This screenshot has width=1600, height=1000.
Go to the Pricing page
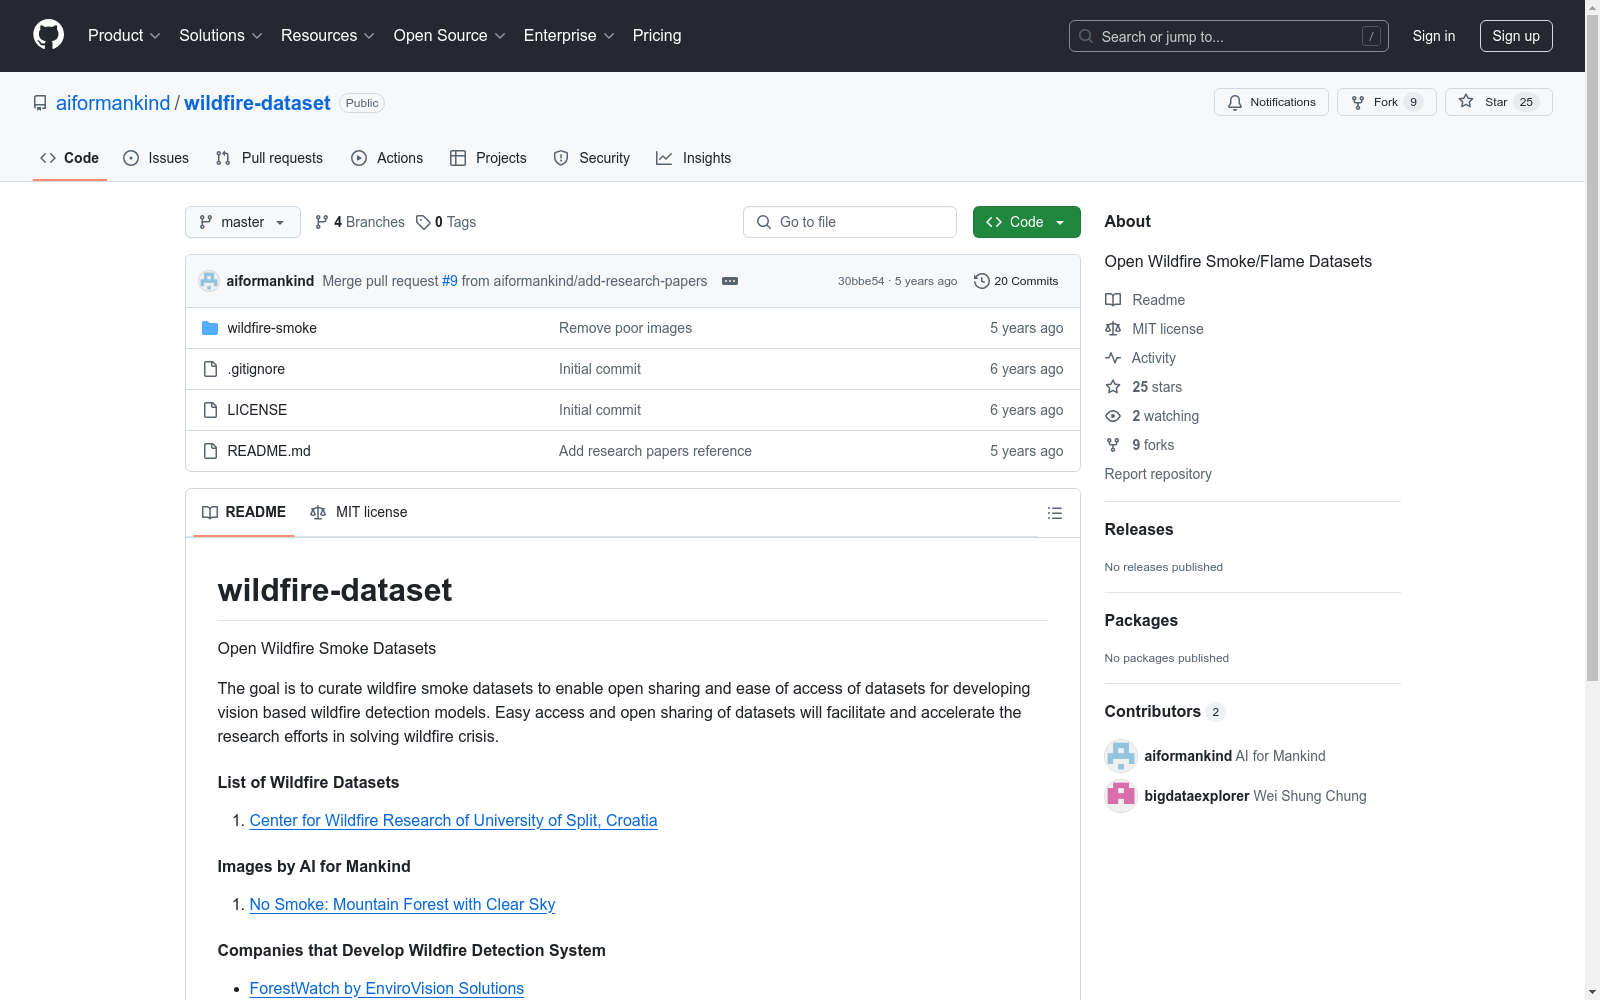[657, 36]
